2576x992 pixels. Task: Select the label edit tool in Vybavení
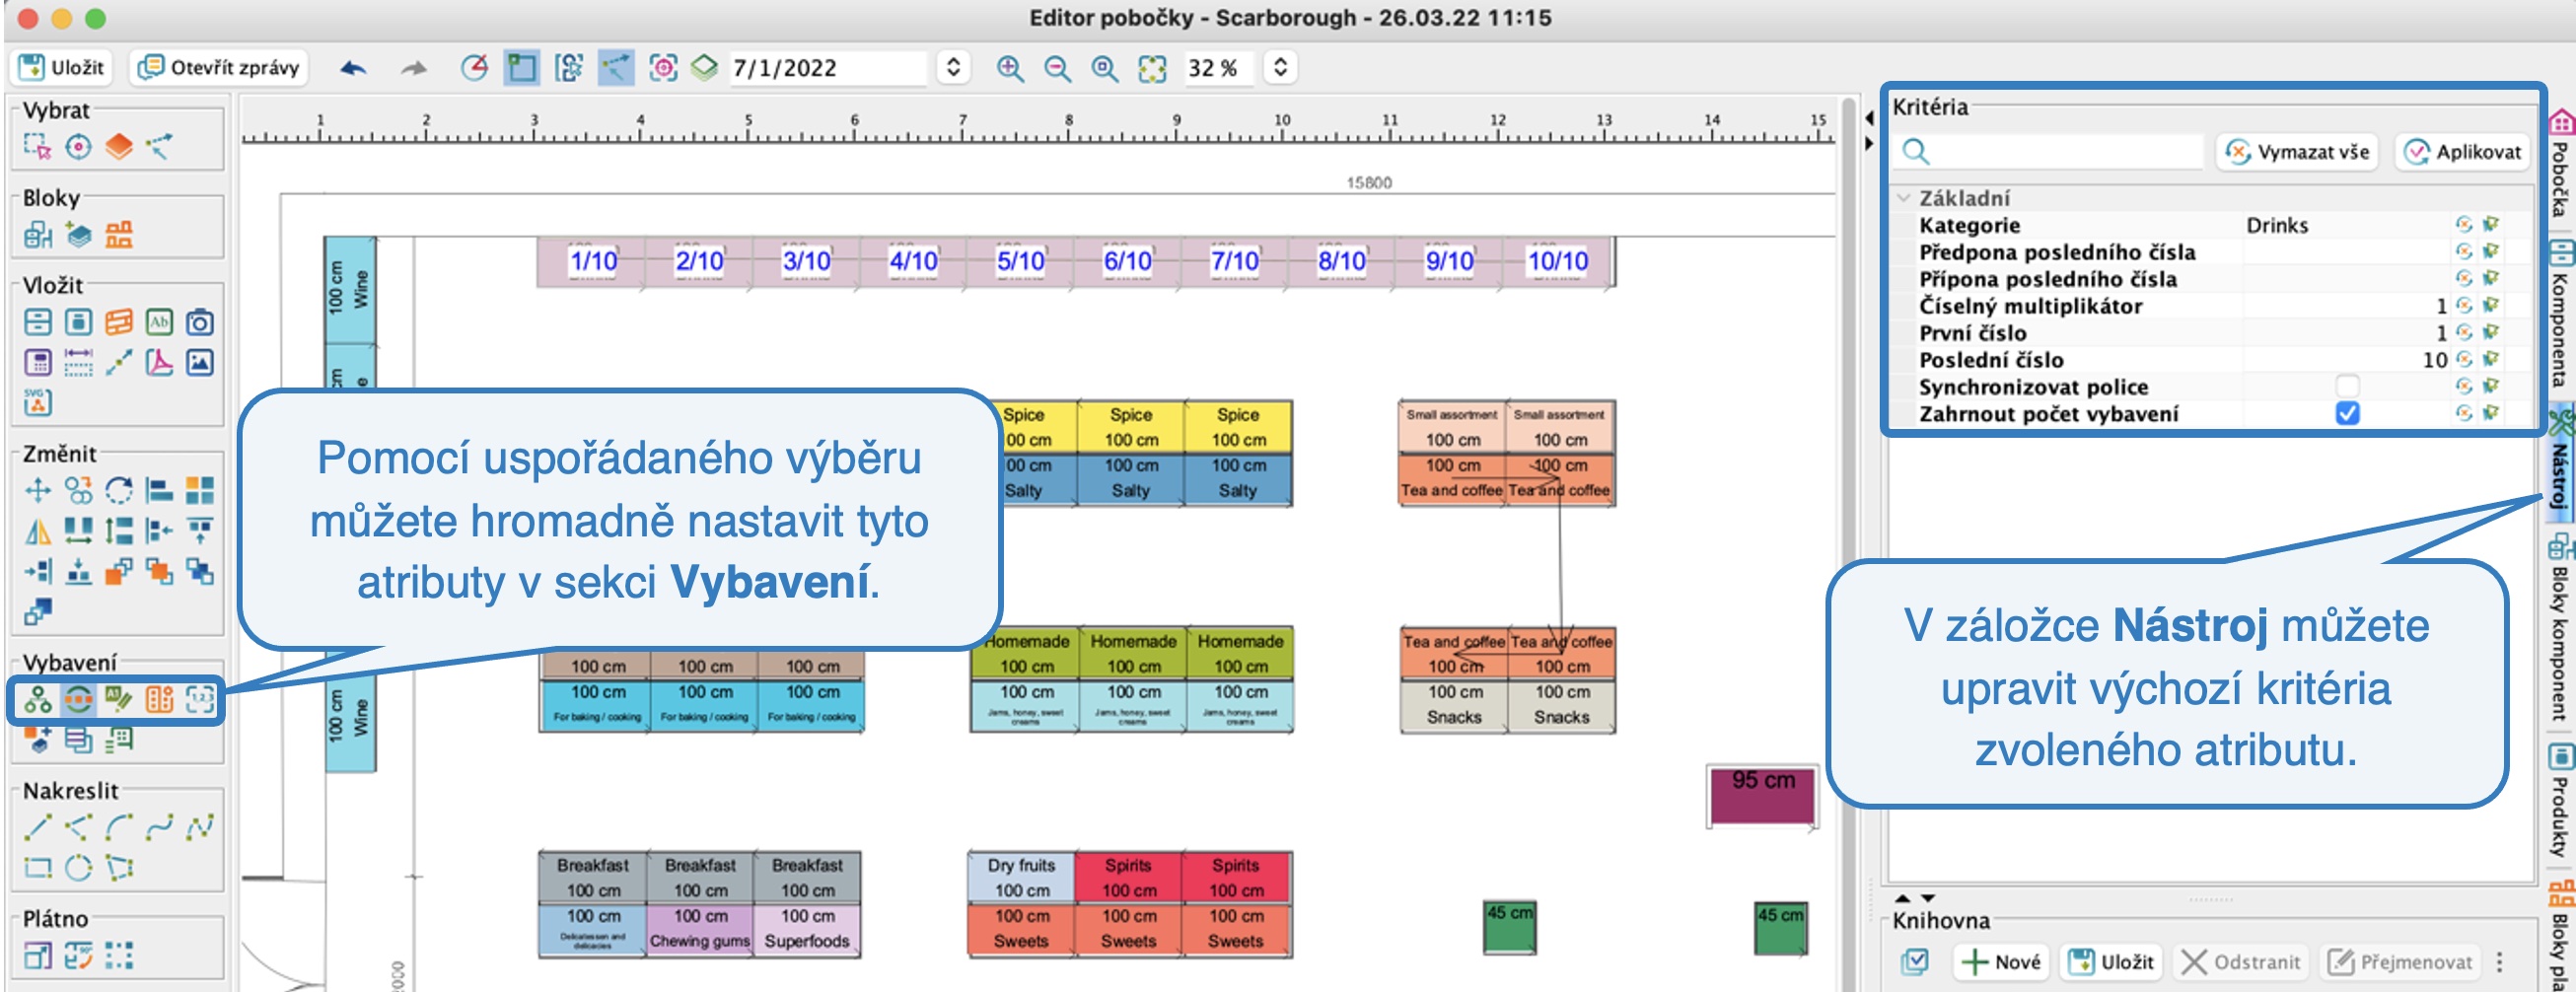[x=119, y=699]
